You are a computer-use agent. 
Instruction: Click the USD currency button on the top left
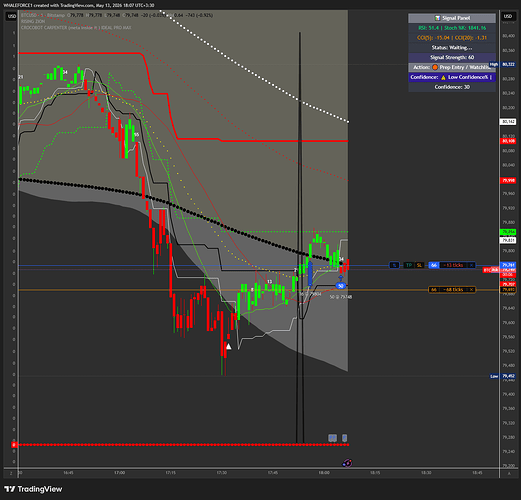coord(12,16)
